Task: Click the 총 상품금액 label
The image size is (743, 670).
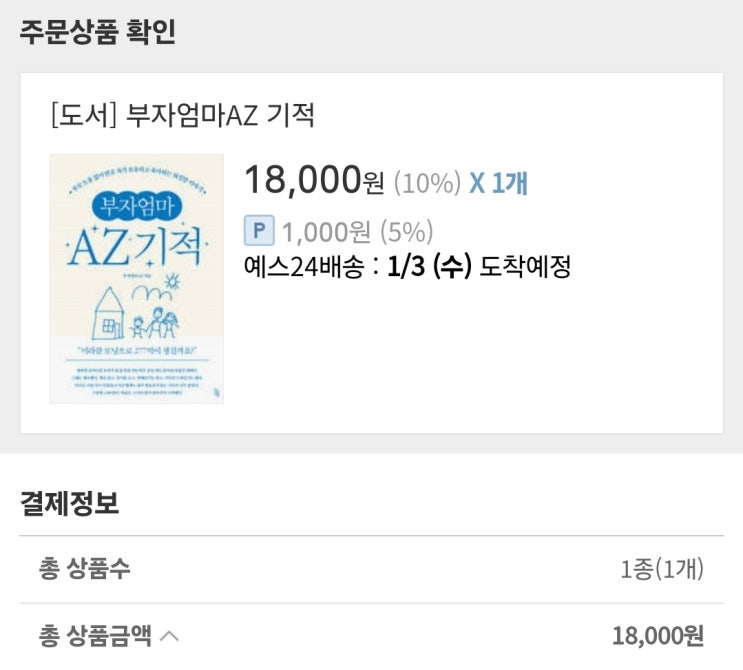Action: click(x=96, y=635)
